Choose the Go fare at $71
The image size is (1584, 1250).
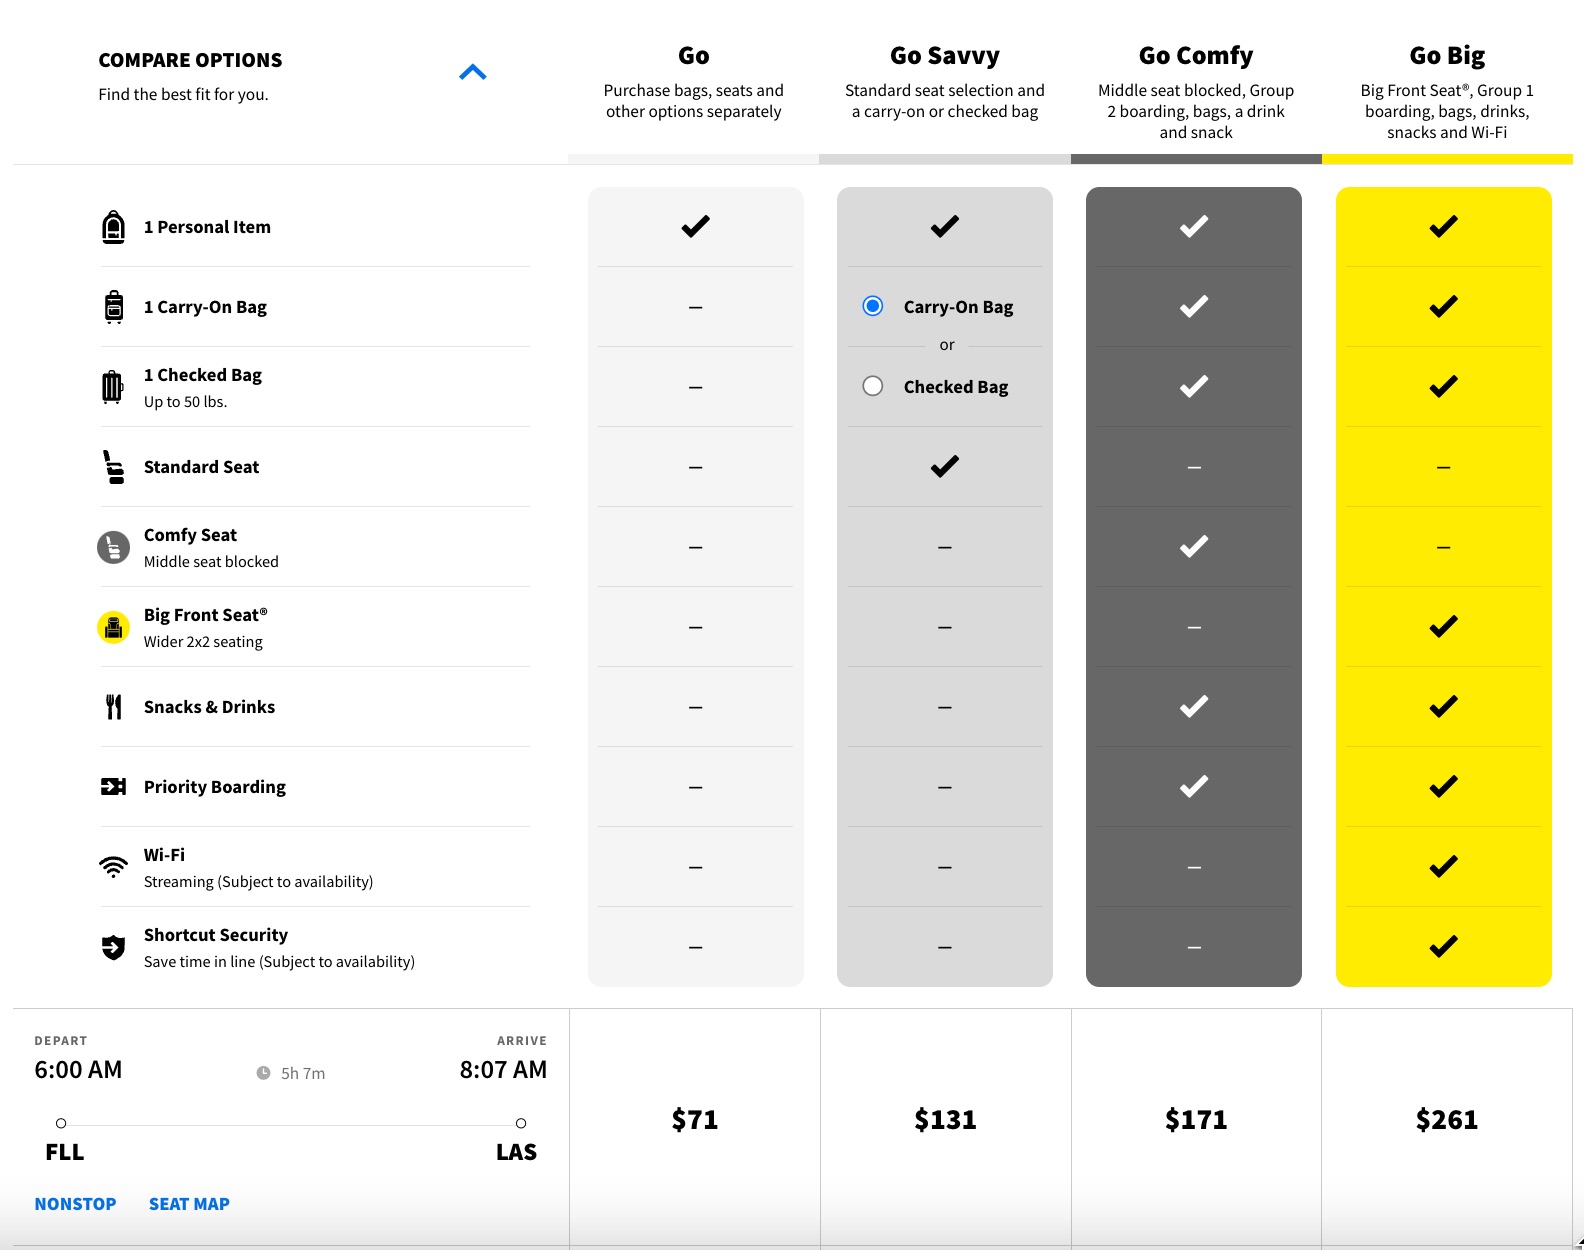695,1120
